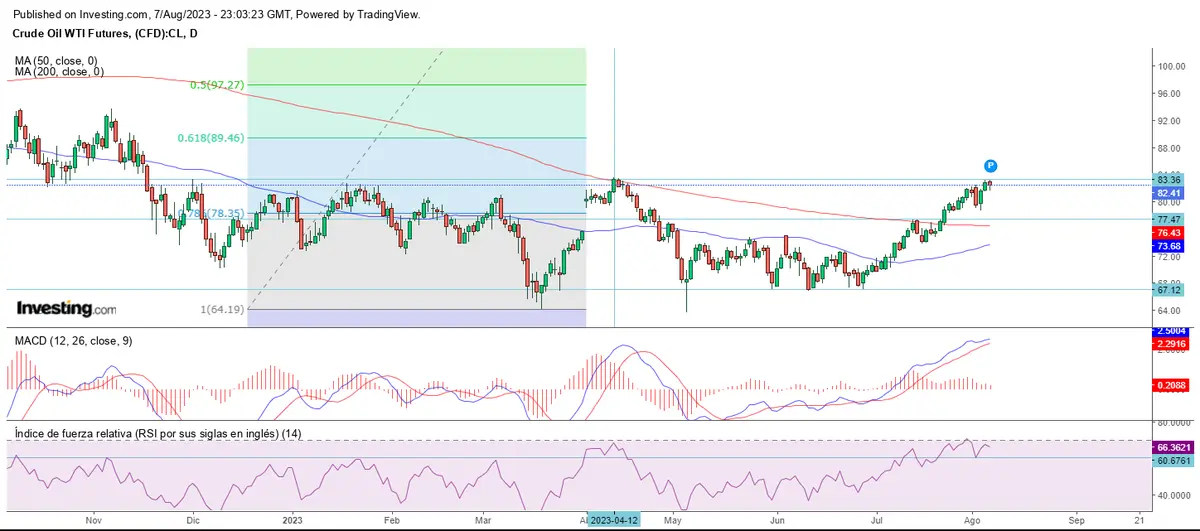
Task: Click the 2023-04-12 date label on time axis
Action: click(x=614, y=521)
